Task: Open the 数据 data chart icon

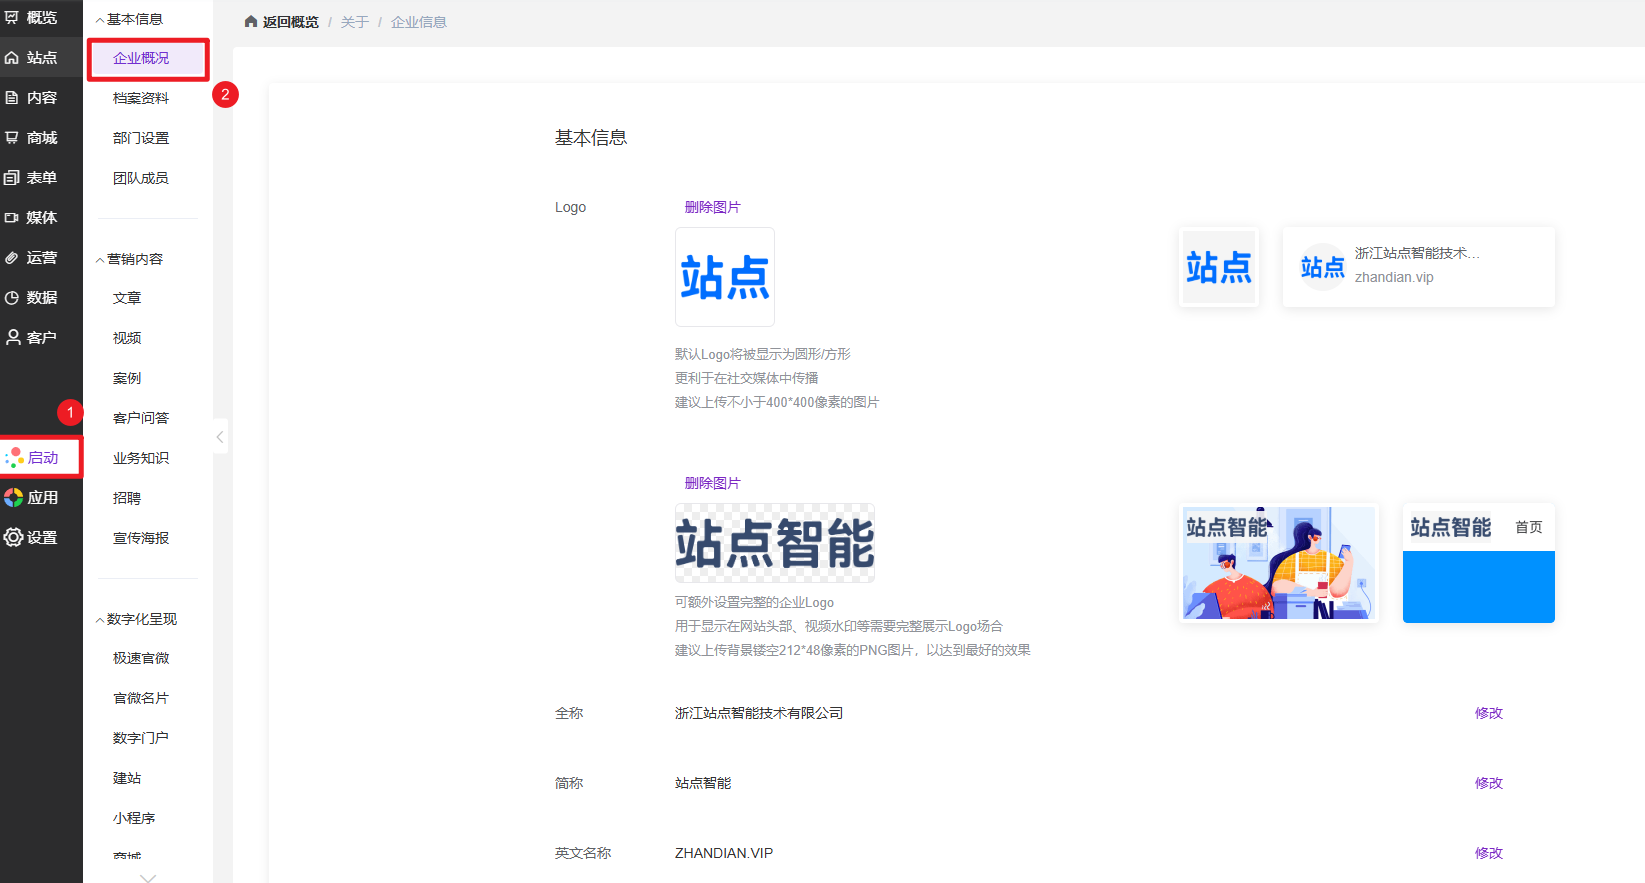Action: (x=12, y=298)
